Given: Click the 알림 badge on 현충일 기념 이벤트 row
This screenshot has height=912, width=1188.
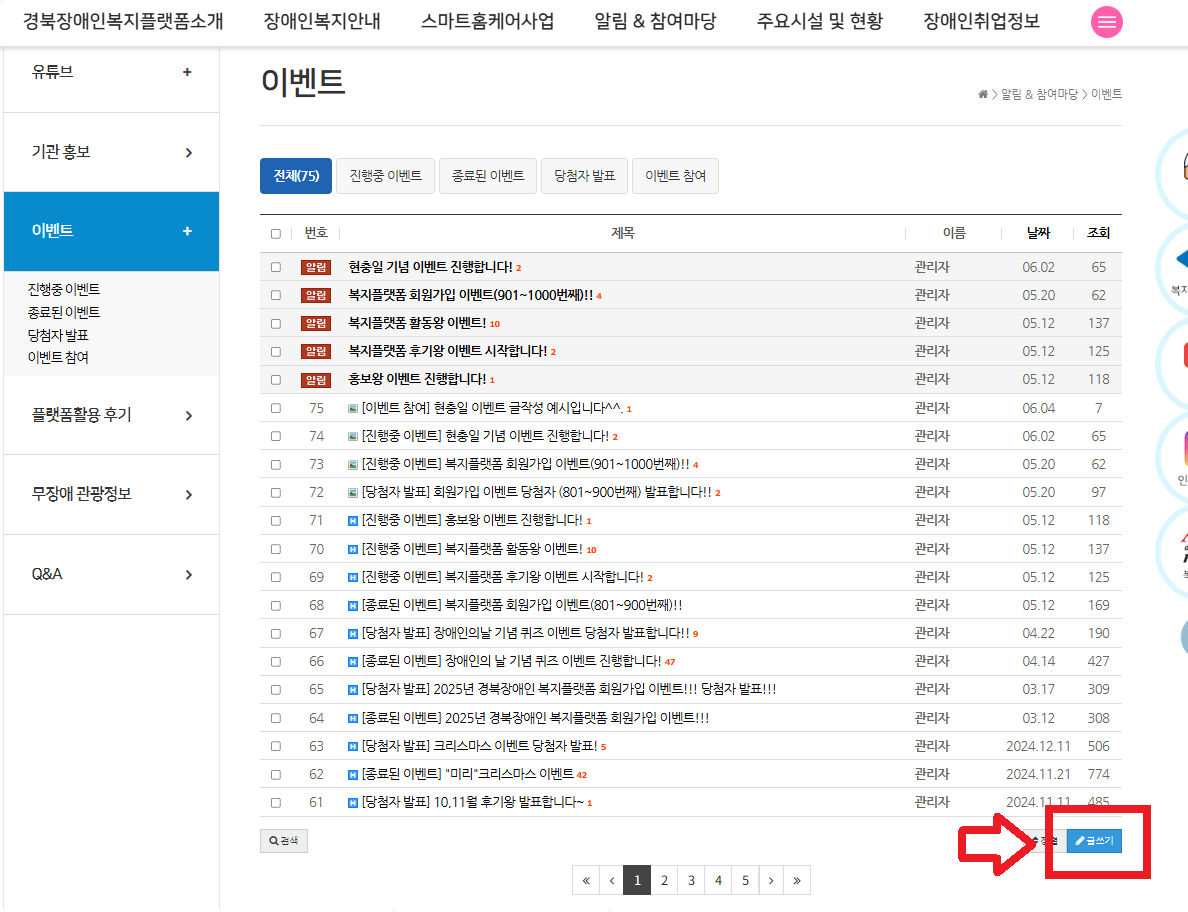Looking at the screenshot, I should pyautogui.click(x=316, y=267).
